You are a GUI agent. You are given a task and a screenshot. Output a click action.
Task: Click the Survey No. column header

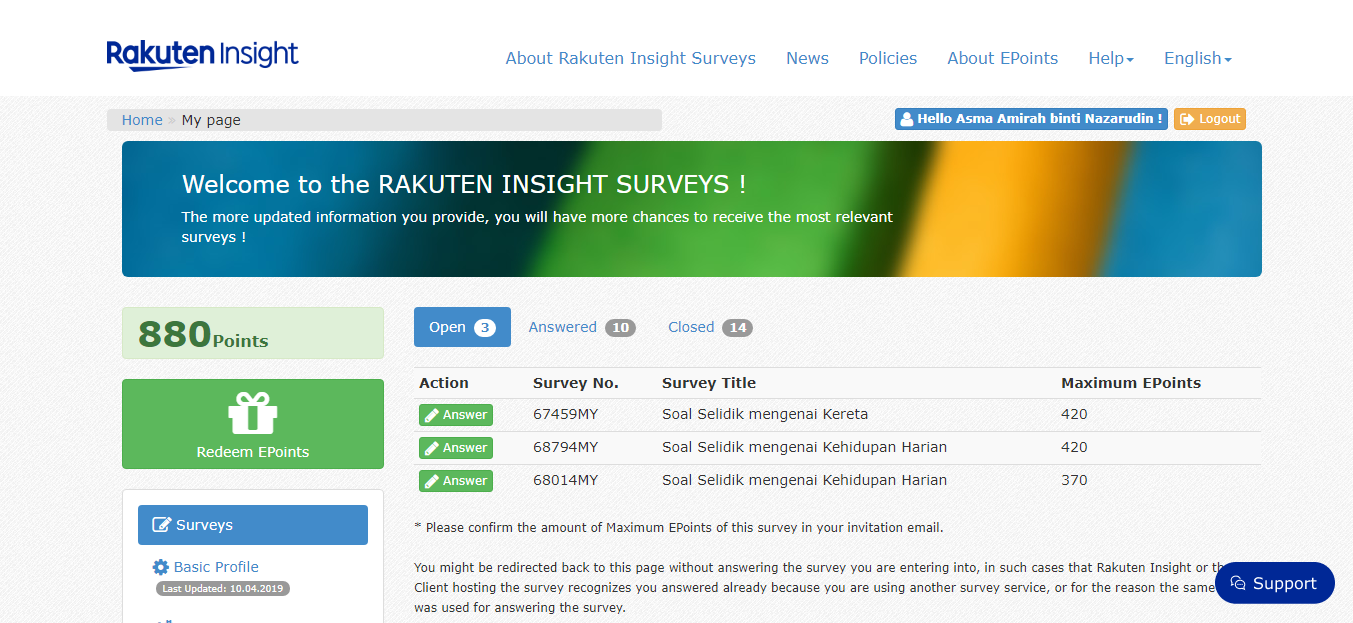coord(576,383)
